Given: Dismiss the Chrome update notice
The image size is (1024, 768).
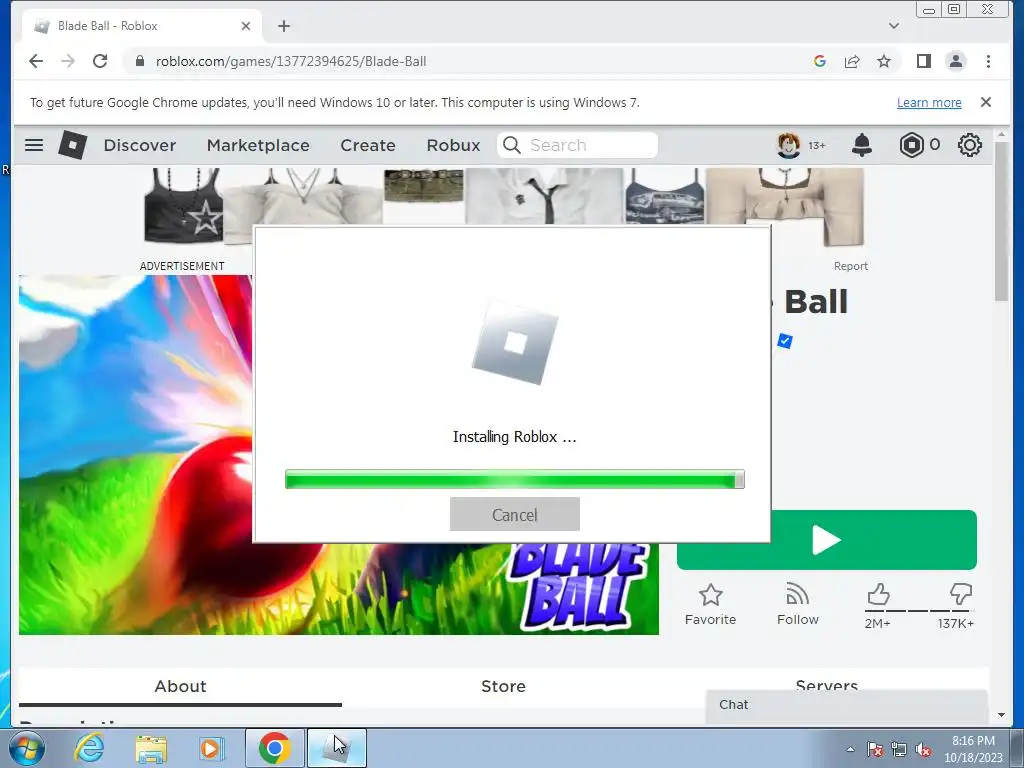Looking at the screenshot, I should (x=986, y=102).
